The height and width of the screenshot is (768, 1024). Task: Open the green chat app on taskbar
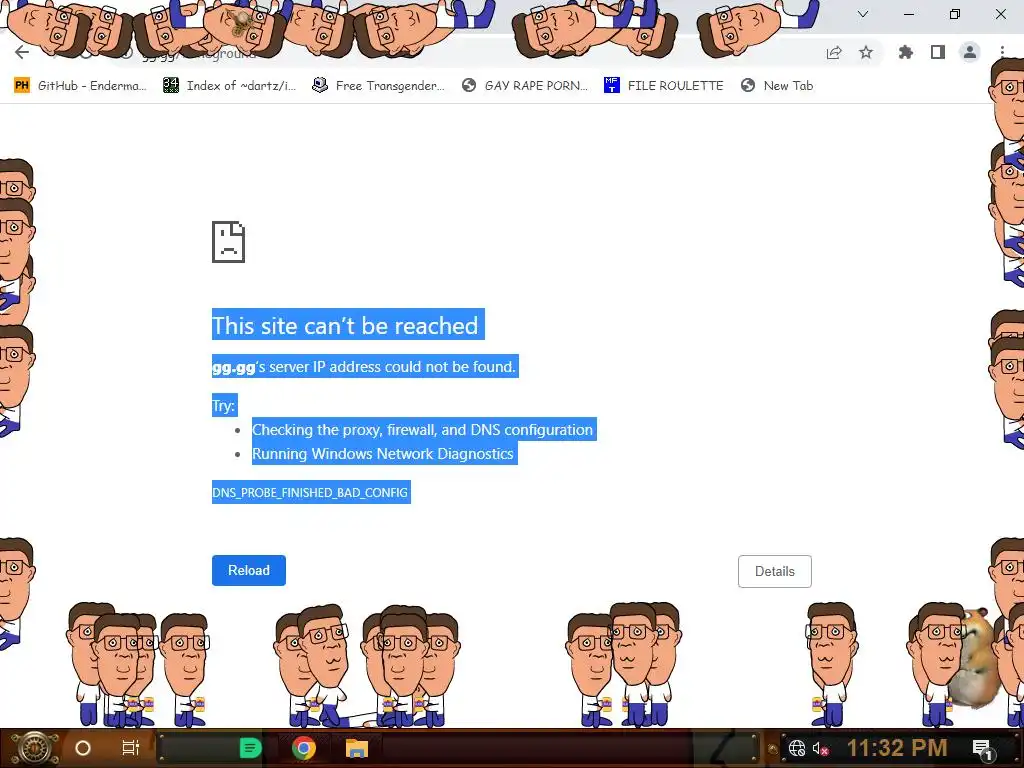click(x=250, y=748)
